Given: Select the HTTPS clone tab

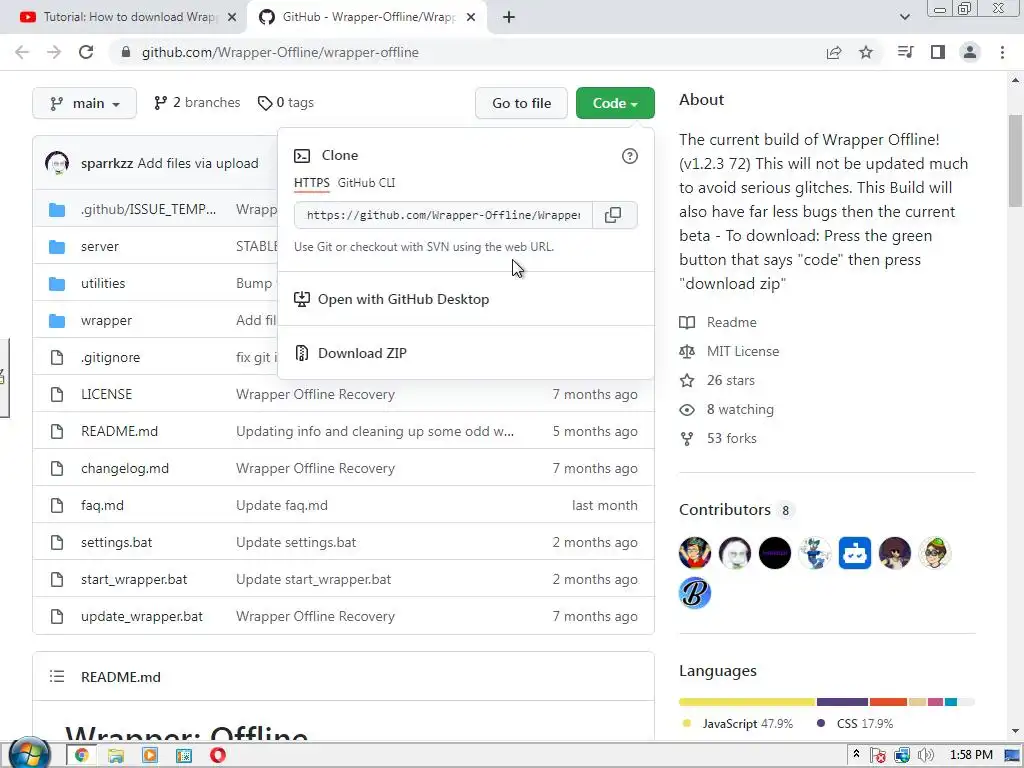Looking at the screenshot, I should coord(312,183).
